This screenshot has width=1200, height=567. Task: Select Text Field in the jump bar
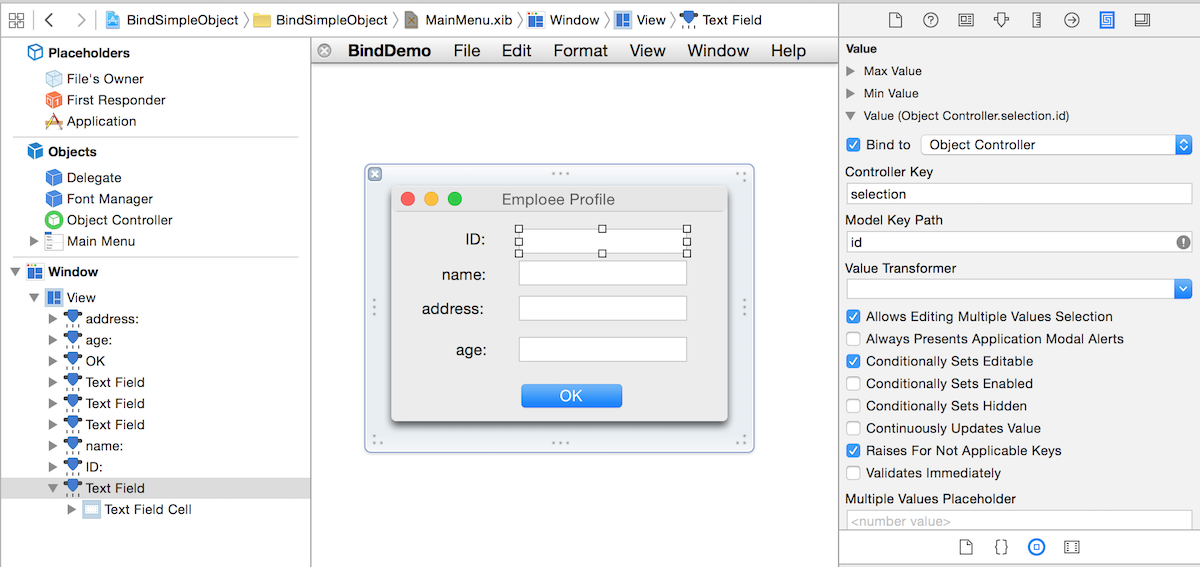tap(720, 19)
